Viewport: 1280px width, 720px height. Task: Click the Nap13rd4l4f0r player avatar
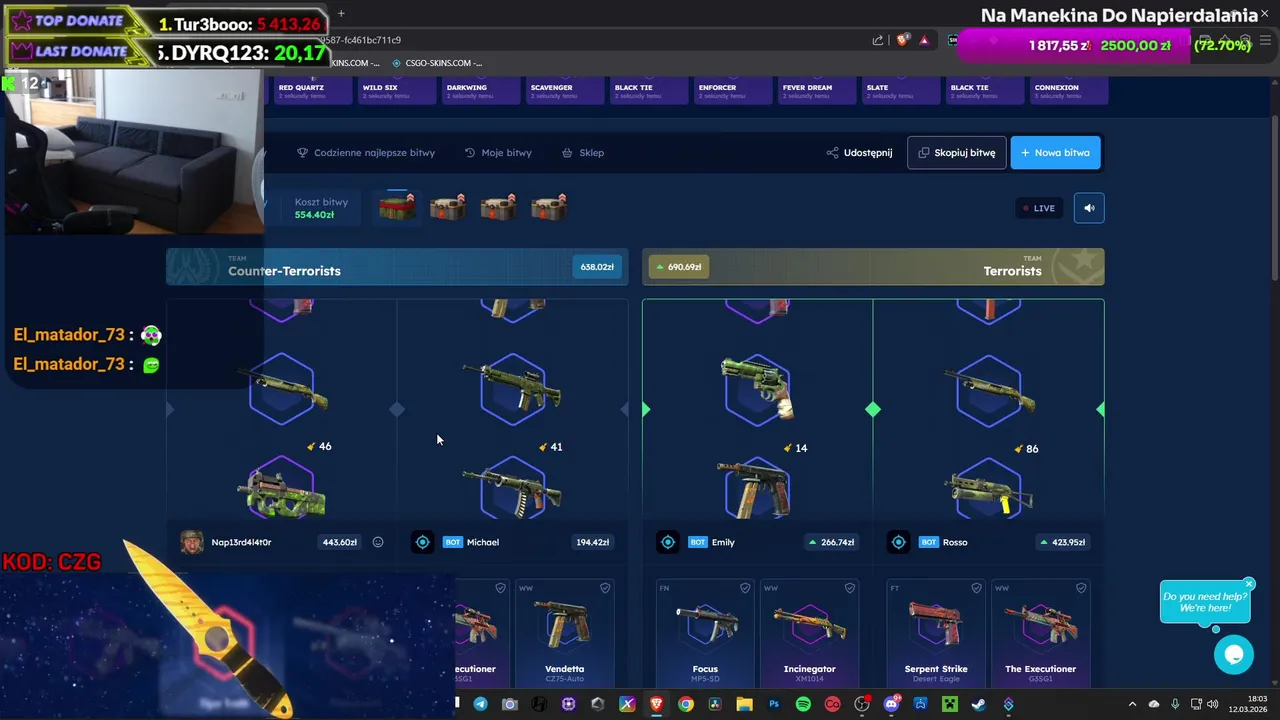191,542
